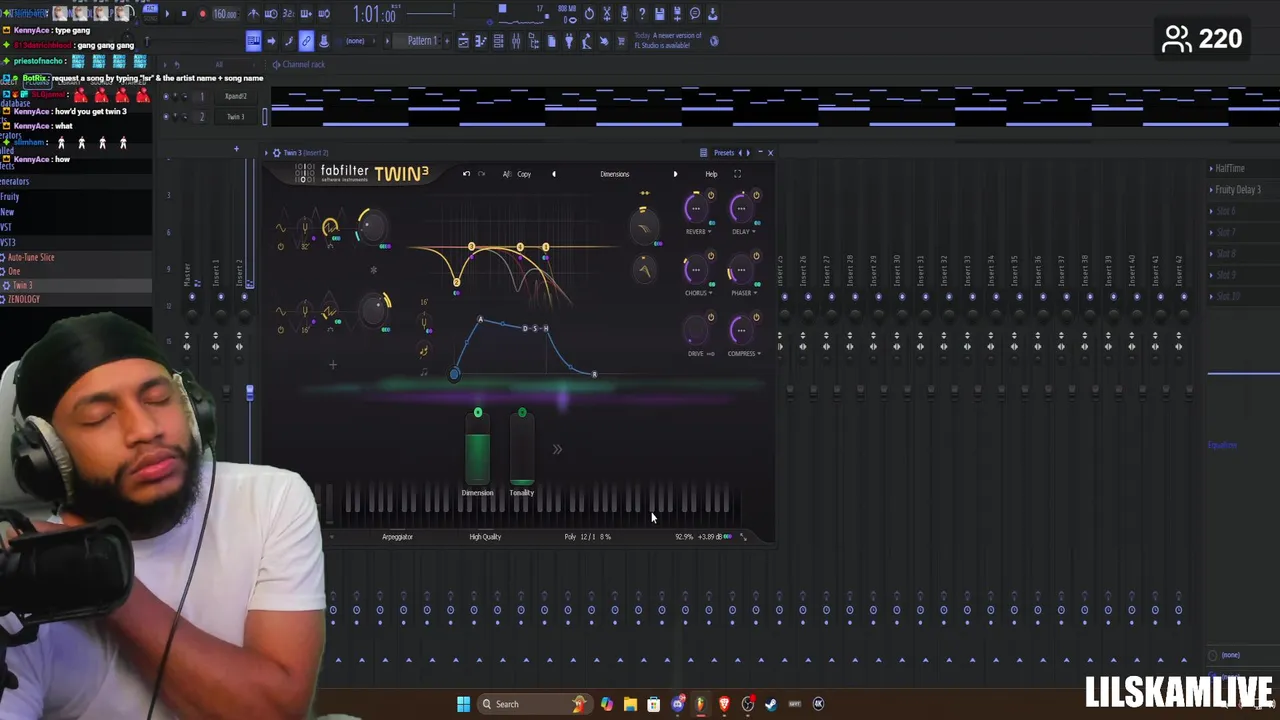Add oscillator with the plus icon

pos(333,365)
